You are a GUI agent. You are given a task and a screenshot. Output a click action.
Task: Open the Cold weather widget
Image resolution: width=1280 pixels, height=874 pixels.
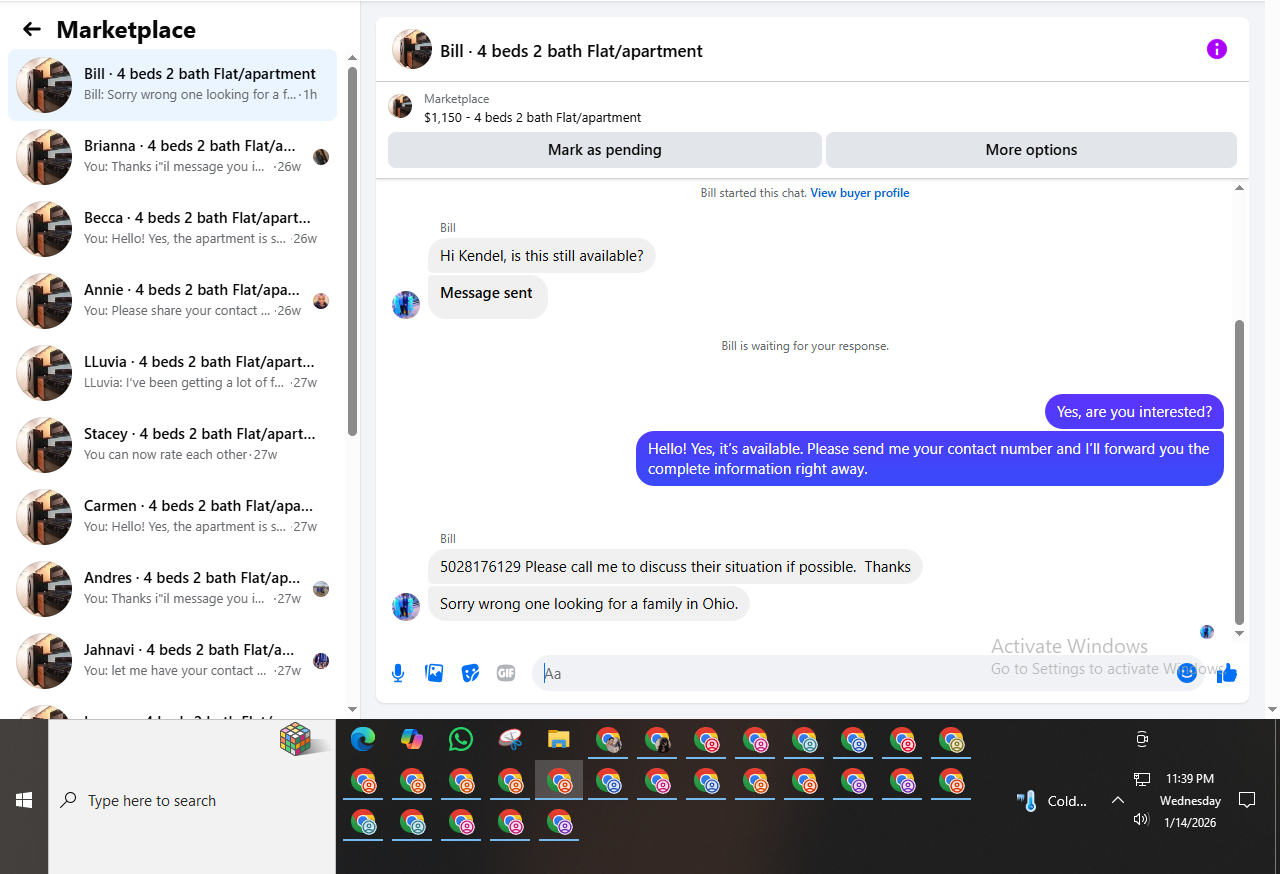point(1052,801)
